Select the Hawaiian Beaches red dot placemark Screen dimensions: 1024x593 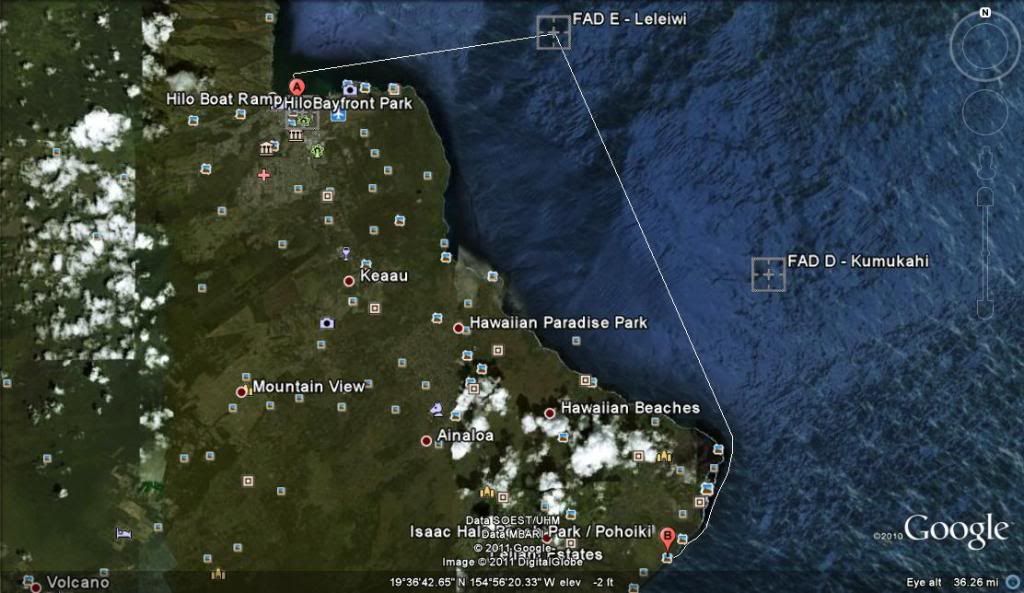tap(550, 413)
